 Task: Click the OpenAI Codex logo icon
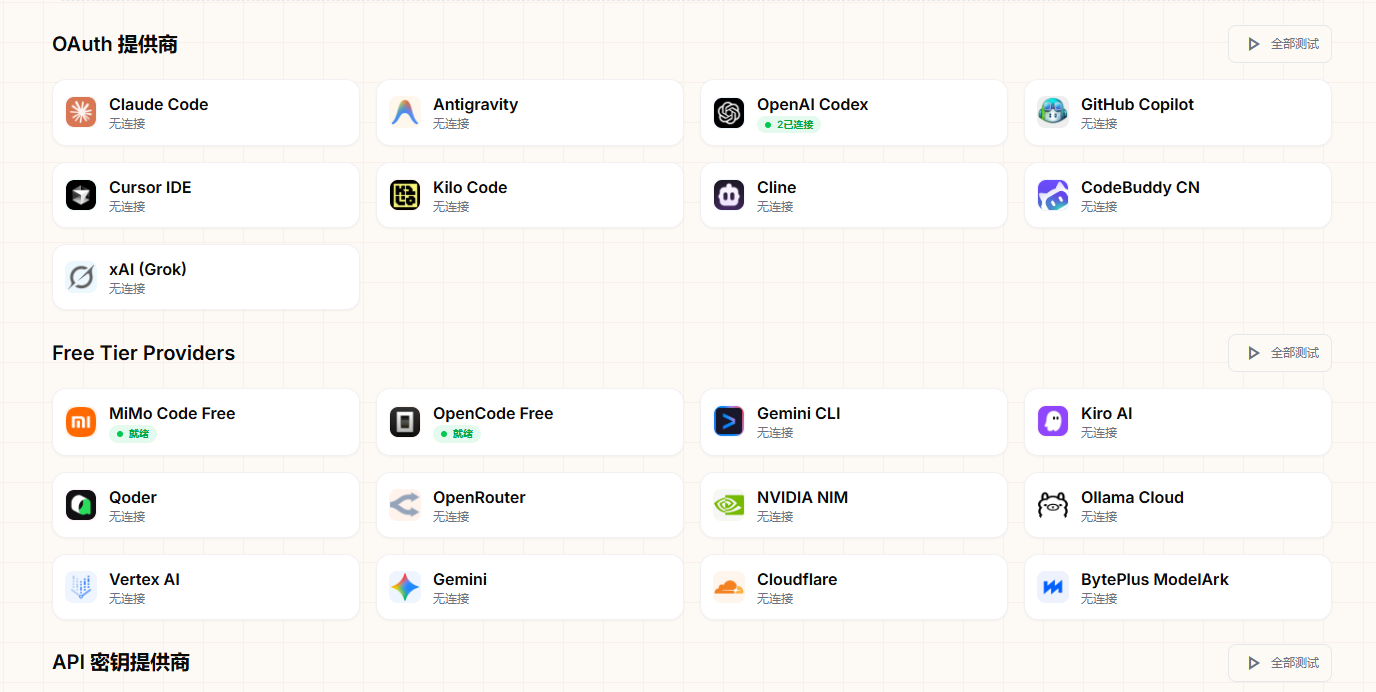click(729, 112)
